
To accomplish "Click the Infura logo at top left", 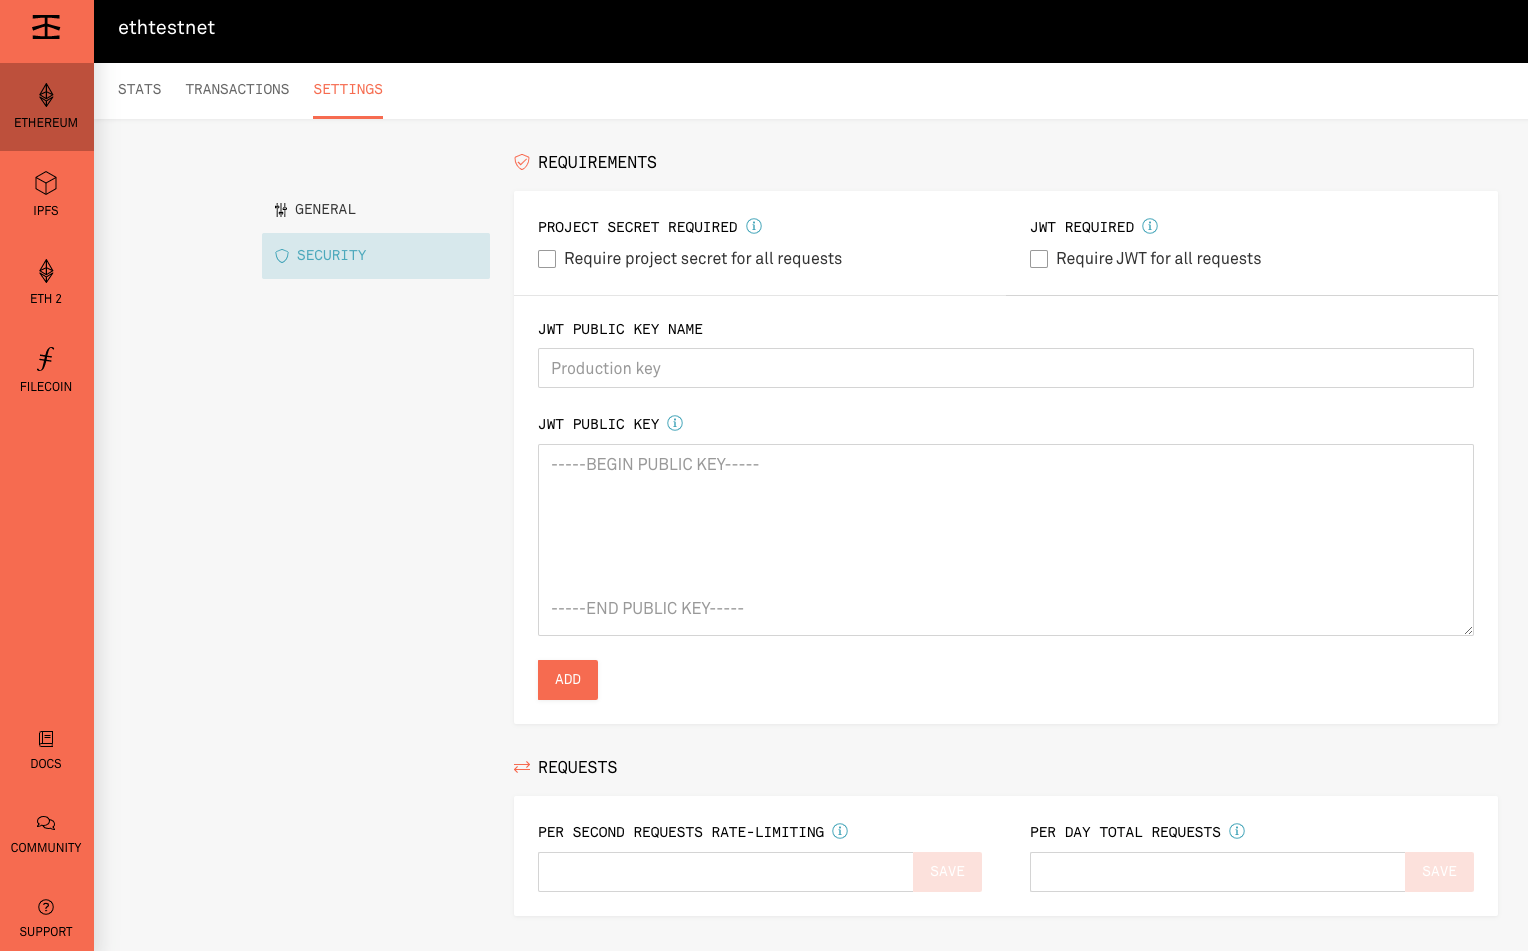I will [x=46, y=29].
